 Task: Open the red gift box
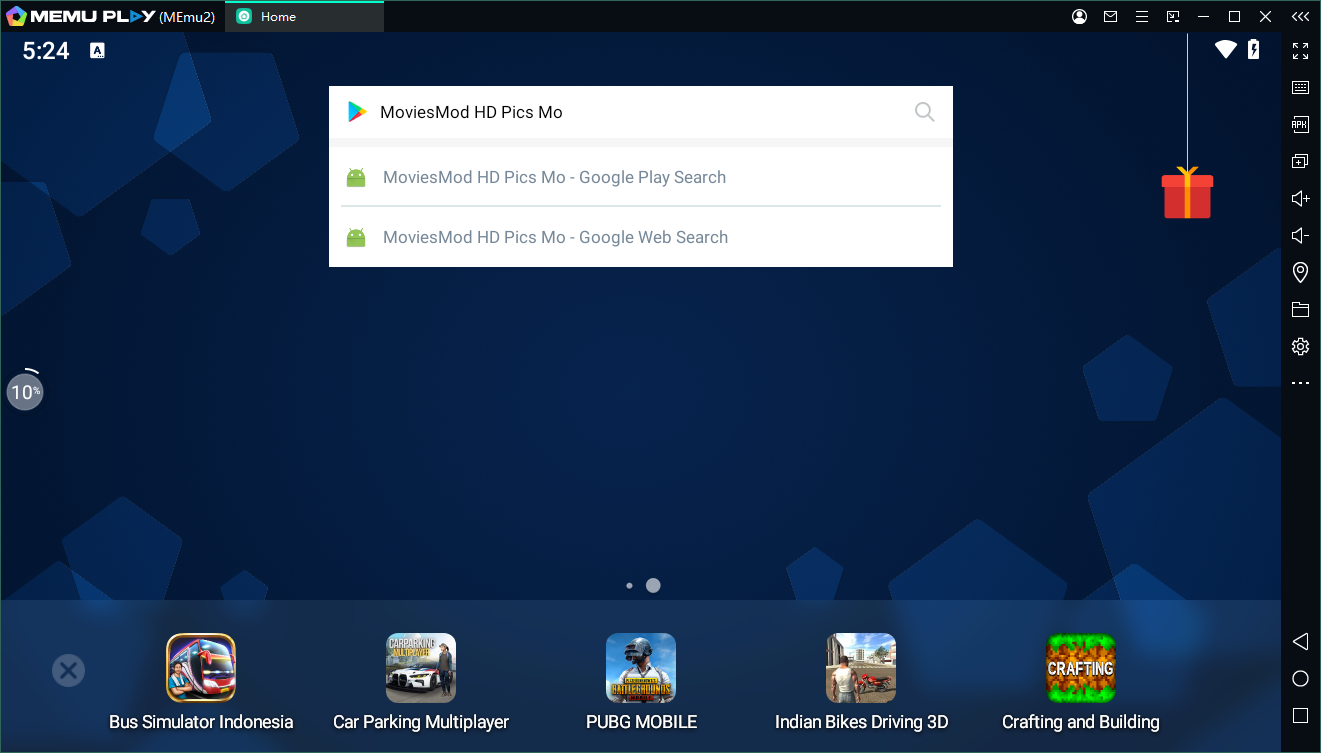pyautogui.click(x=1187, y=194)
